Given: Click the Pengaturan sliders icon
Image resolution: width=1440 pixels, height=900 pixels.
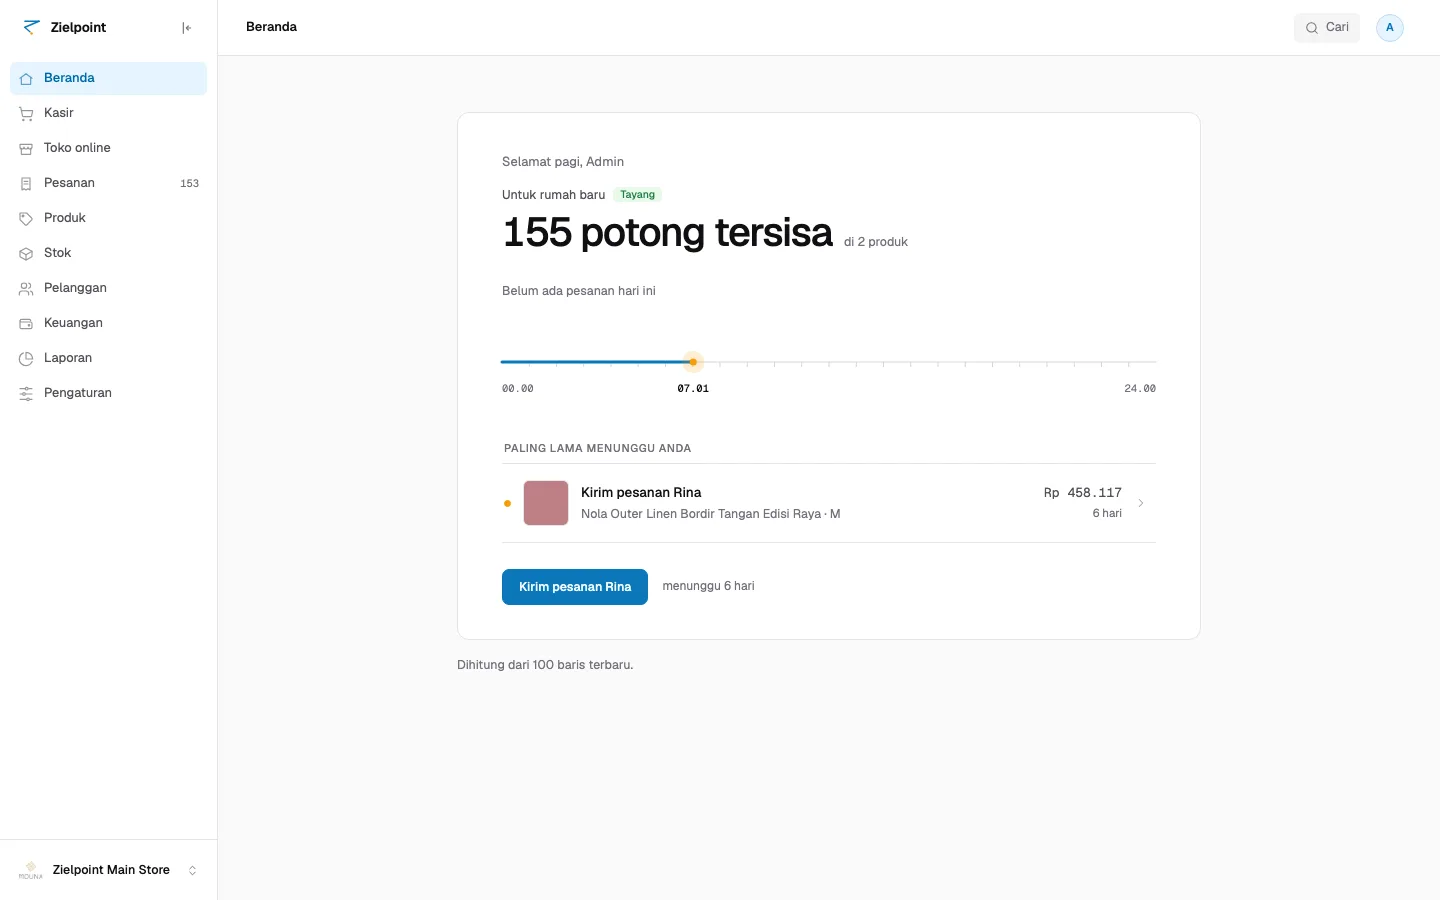Looking at the screenshot, I should pos(26,393).
